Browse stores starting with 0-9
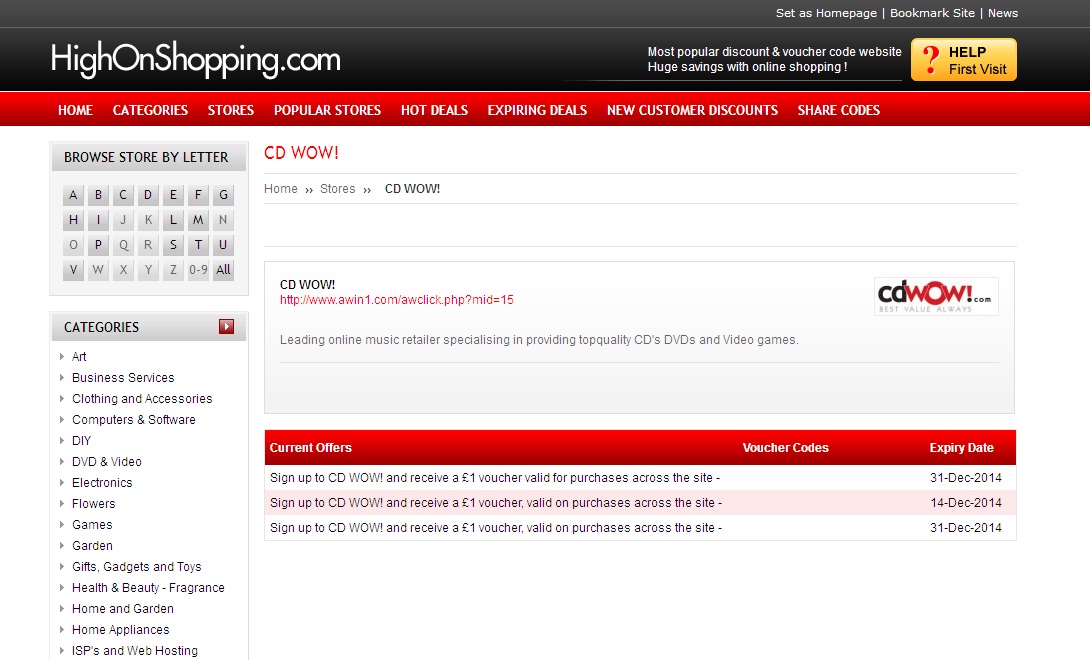 pos(198,270)
